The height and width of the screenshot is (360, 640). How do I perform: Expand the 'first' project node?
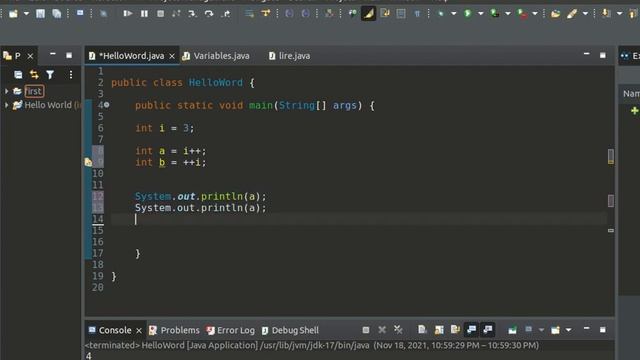pyautogui.click(x=6, y=91)
